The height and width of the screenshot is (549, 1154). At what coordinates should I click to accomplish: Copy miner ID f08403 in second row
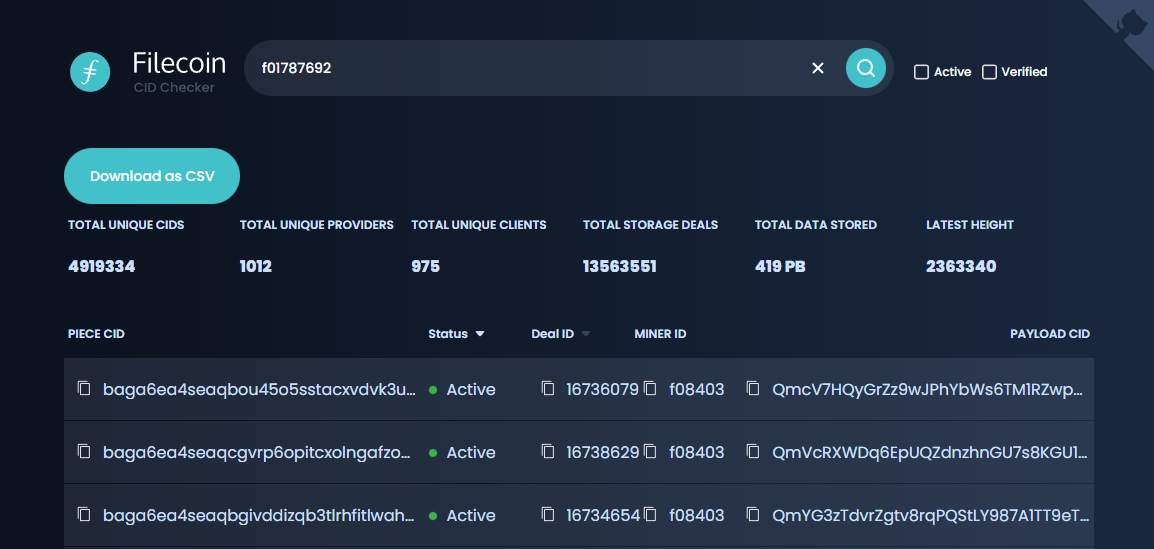tap(650, 451)
